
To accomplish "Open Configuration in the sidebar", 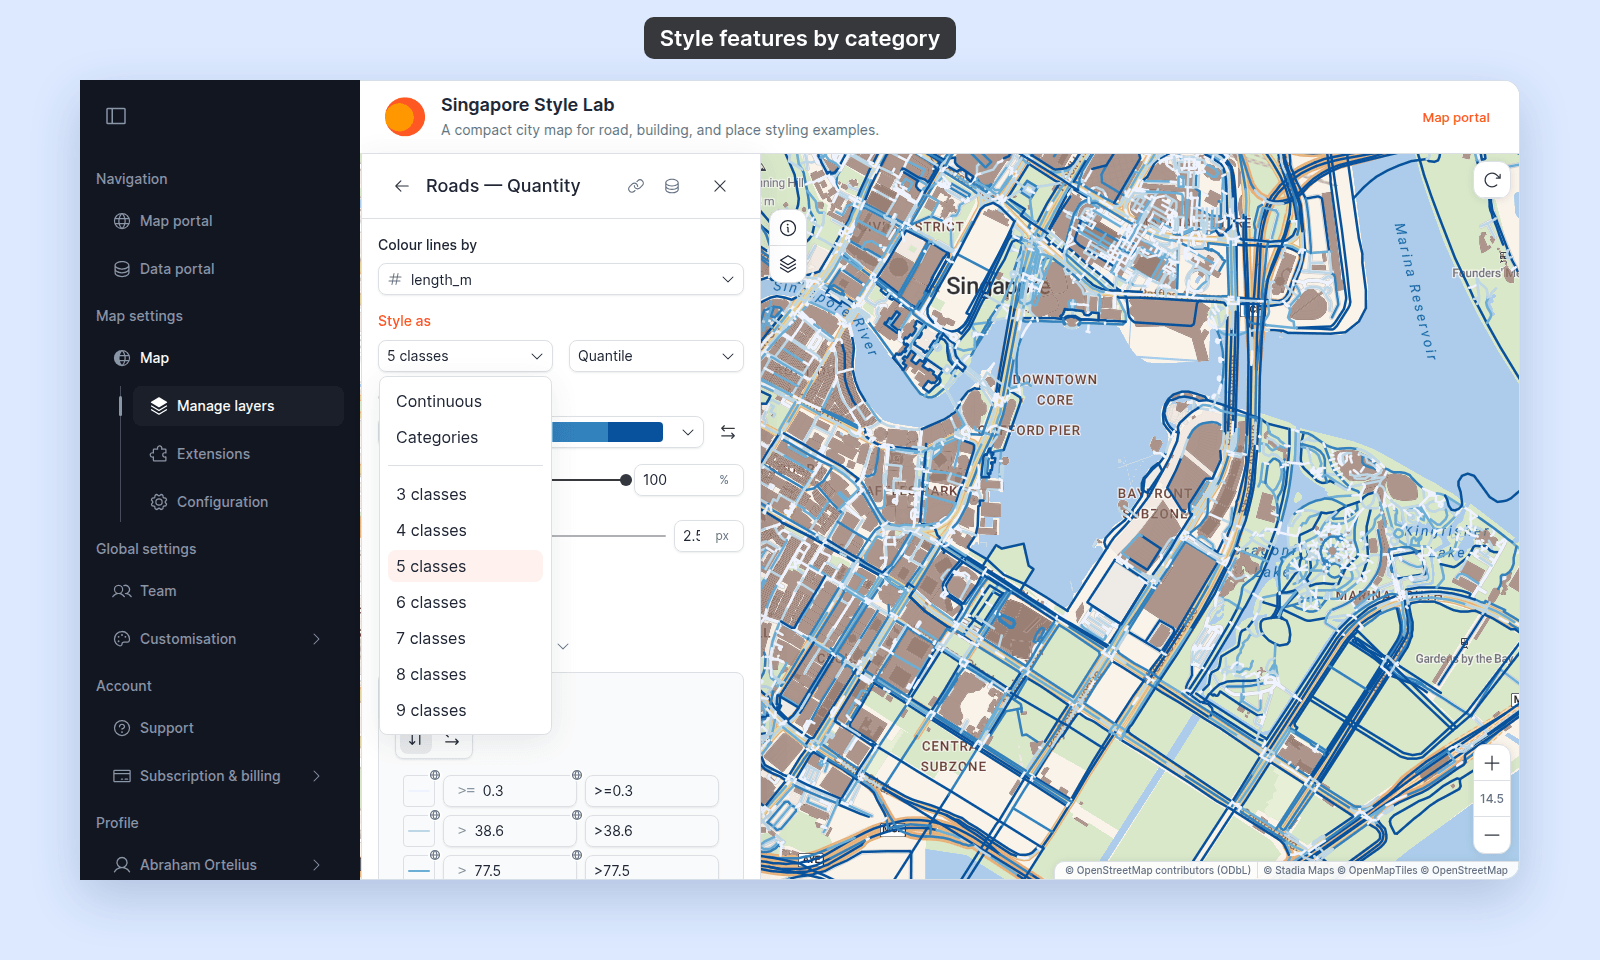I will 238,502.
